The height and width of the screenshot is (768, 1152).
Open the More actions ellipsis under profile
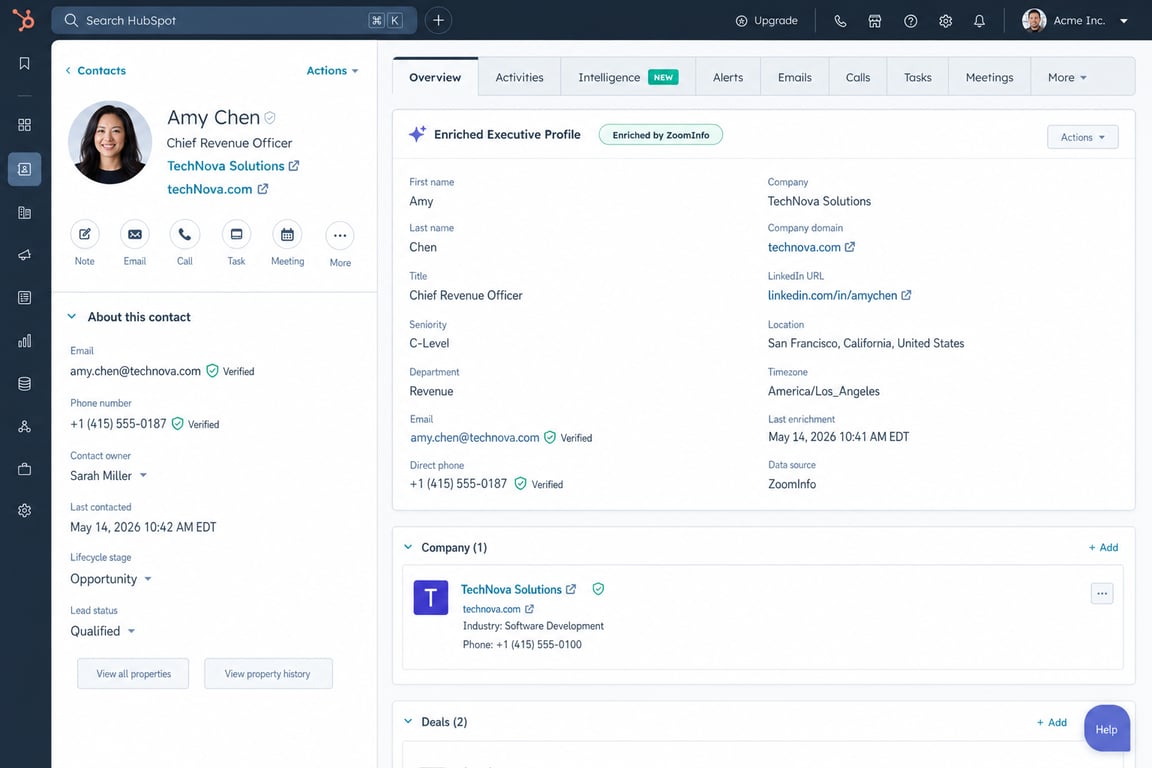[339, 236]
